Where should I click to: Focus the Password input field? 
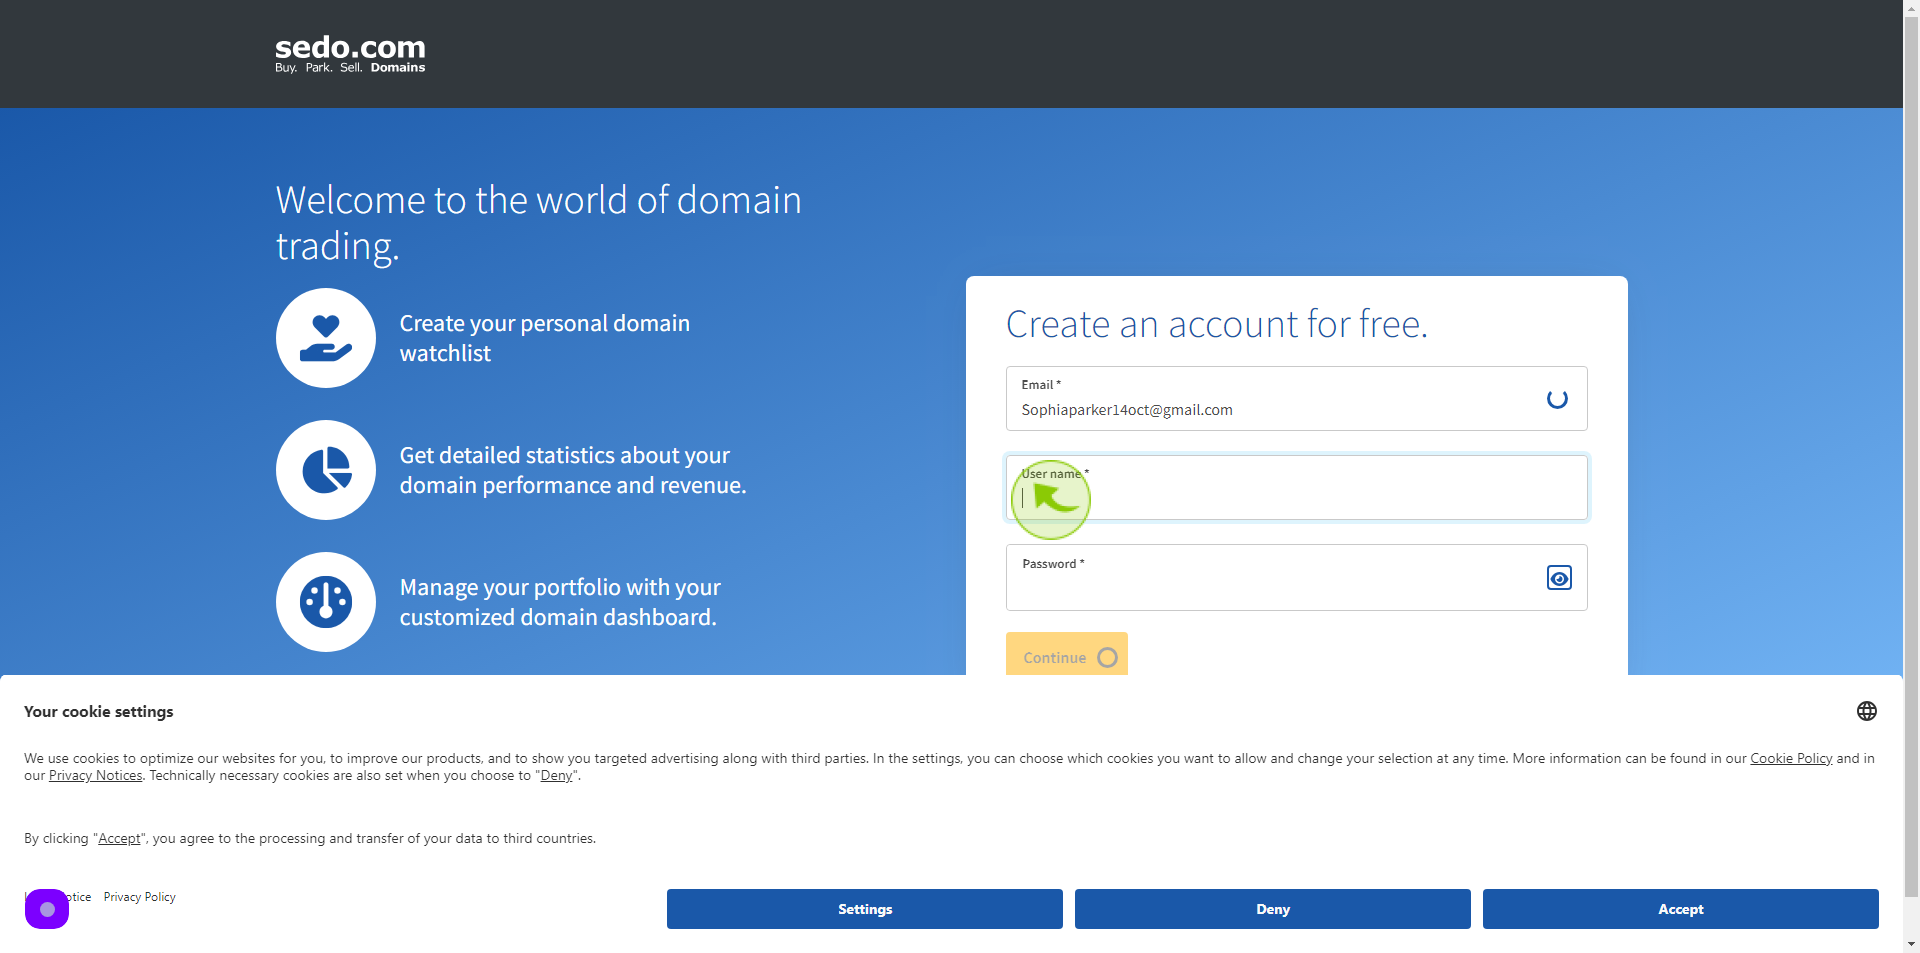click(1296, 578)
